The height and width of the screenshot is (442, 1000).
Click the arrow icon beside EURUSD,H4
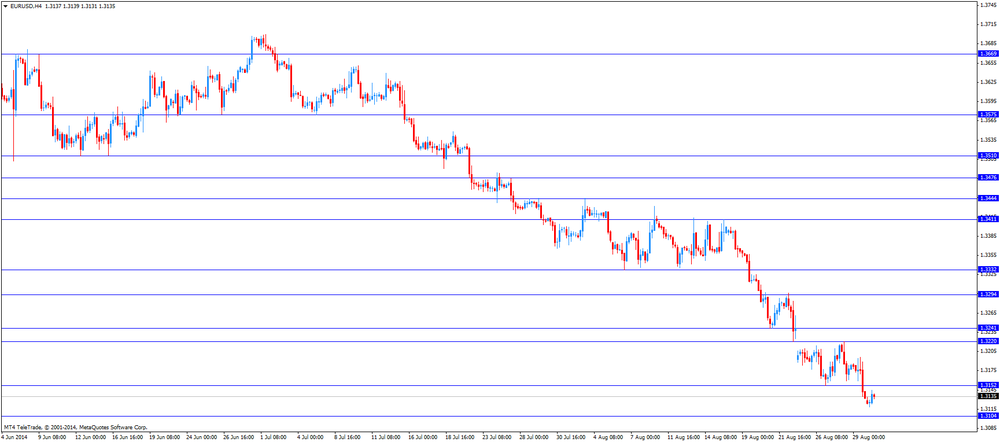coord(6,5)
